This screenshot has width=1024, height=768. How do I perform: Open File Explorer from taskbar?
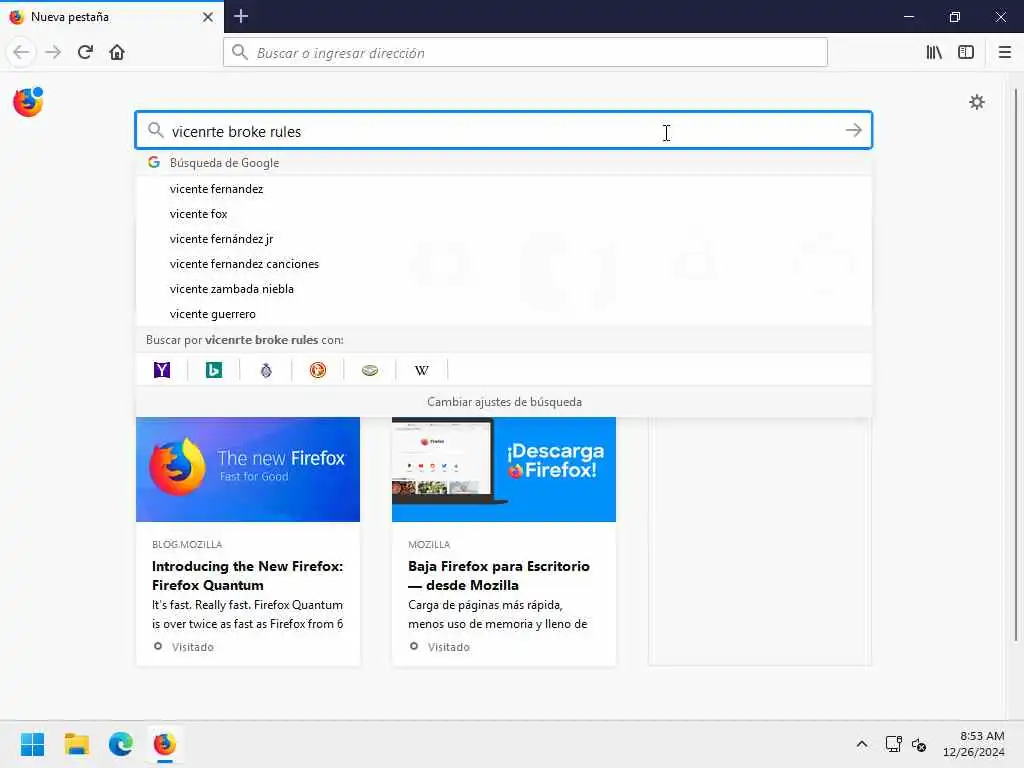point(76,744)
